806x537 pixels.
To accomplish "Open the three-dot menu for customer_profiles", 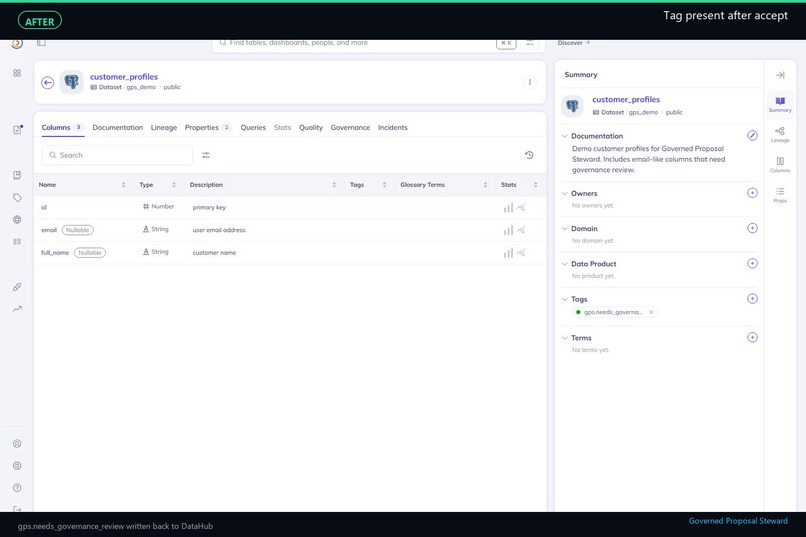I will point(529,82).
